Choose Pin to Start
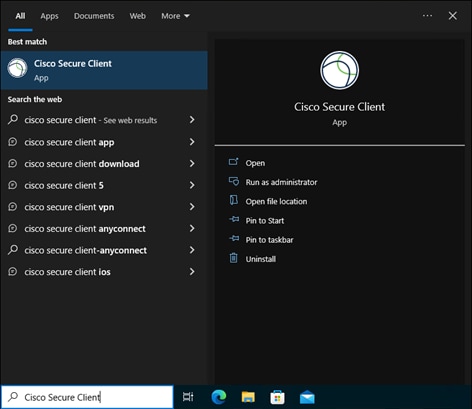This screenshot has width=472, height=409. tap(265, 221)
